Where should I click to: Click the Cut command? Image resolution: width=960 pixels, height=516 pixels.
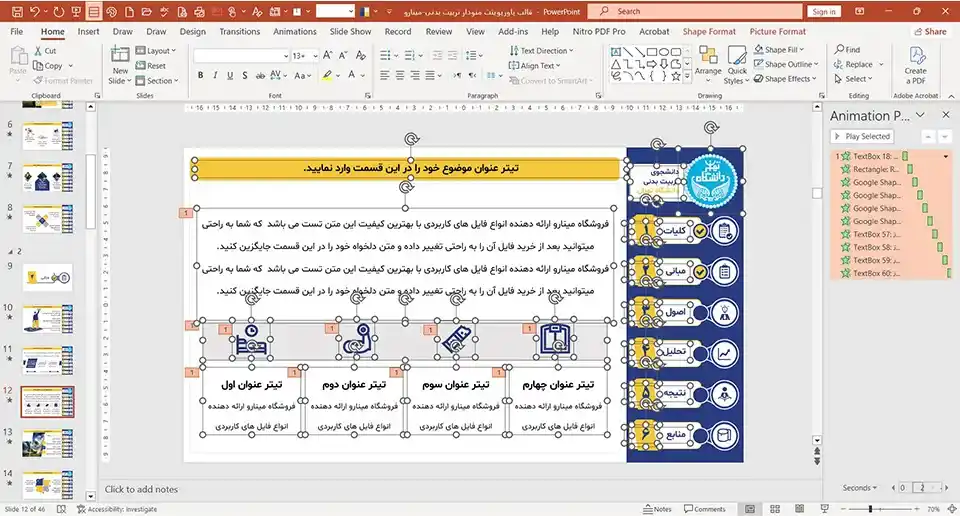coord(45,51)
